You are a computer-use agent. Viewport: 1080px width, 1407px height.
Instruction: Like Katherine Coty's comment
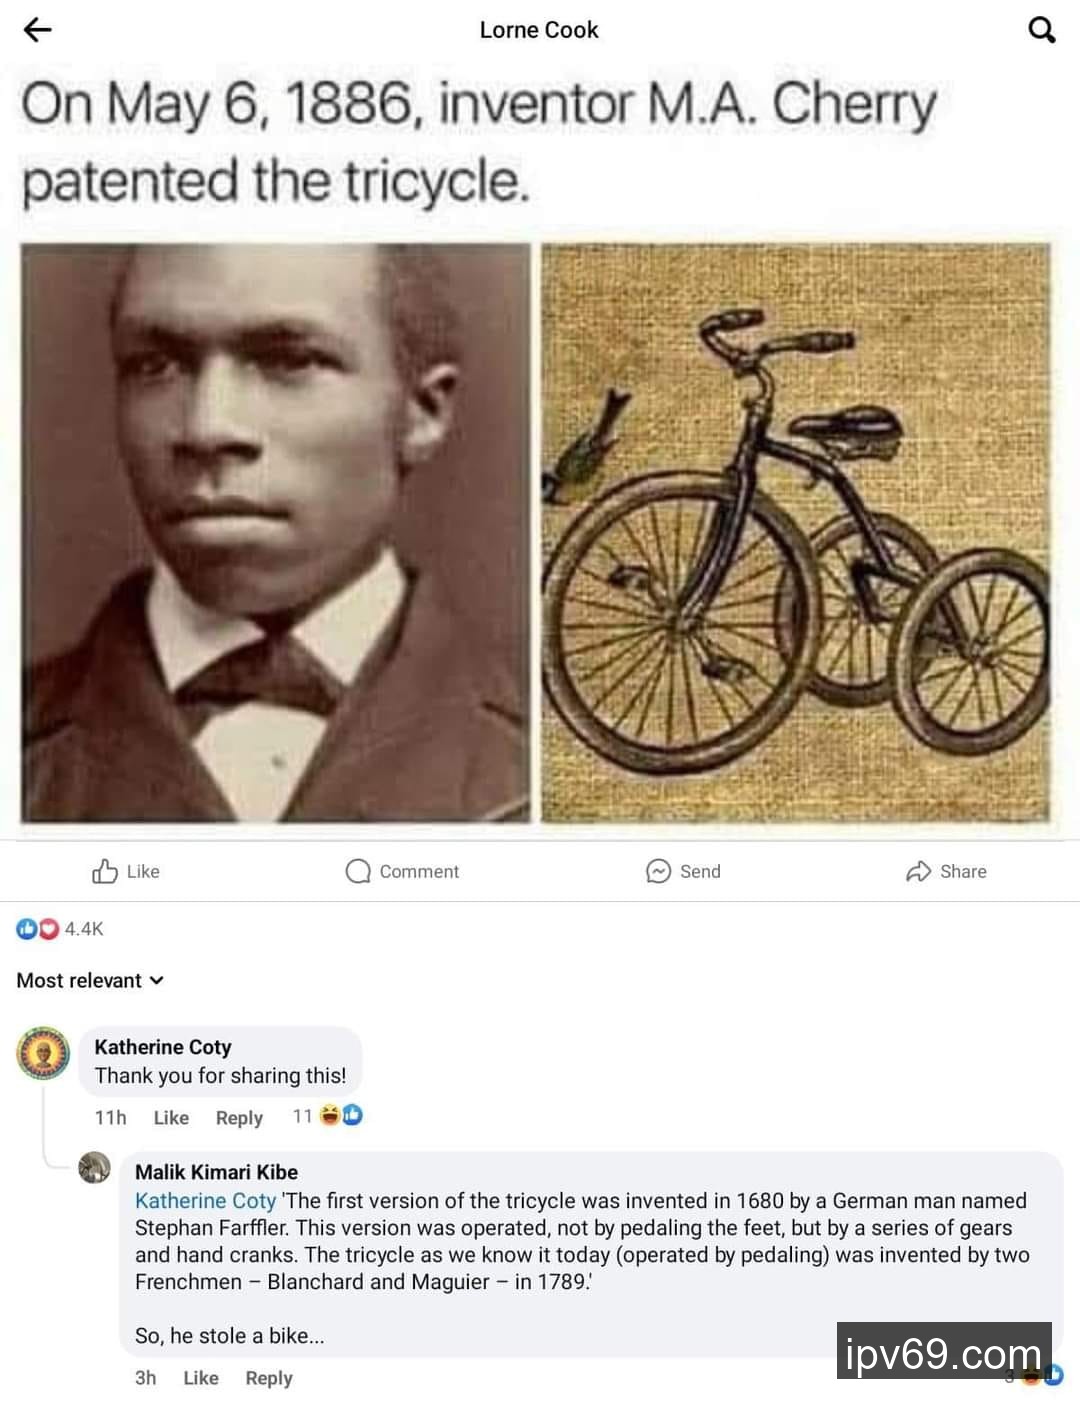[x=171, y=1118]
